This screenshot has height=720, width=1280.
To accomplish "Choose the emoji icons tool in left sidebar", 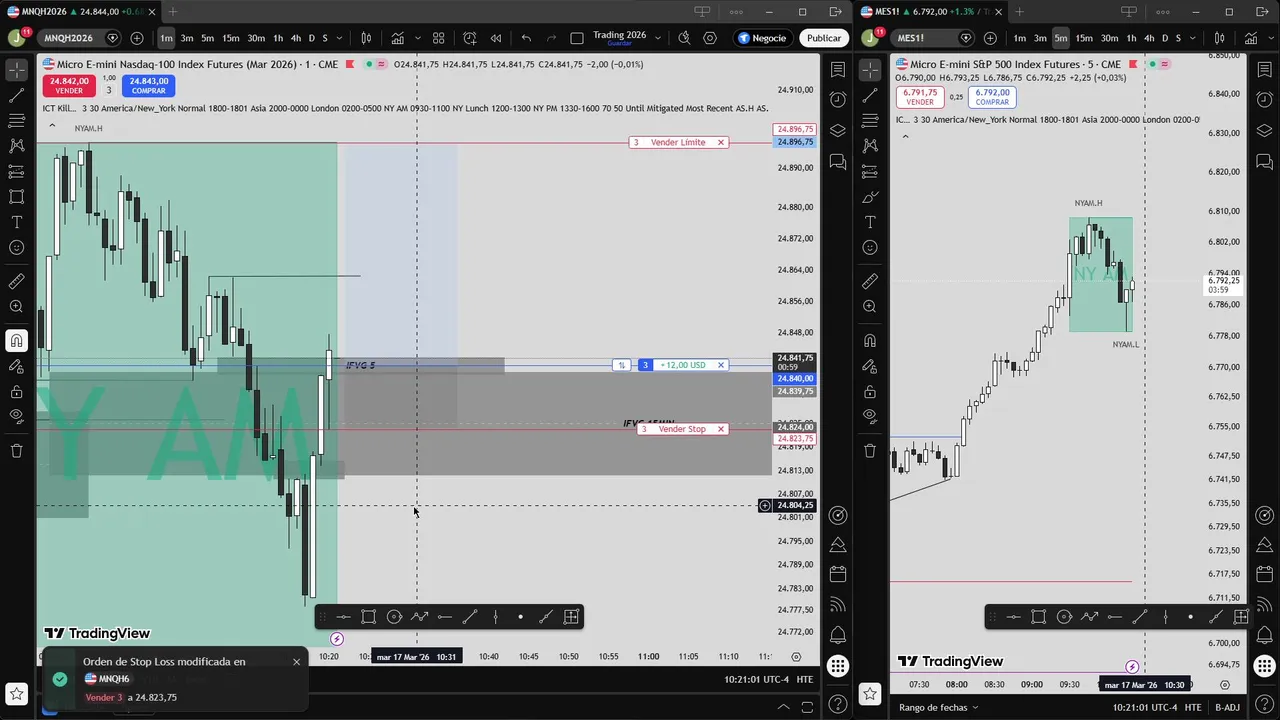I will click(16, 247).
